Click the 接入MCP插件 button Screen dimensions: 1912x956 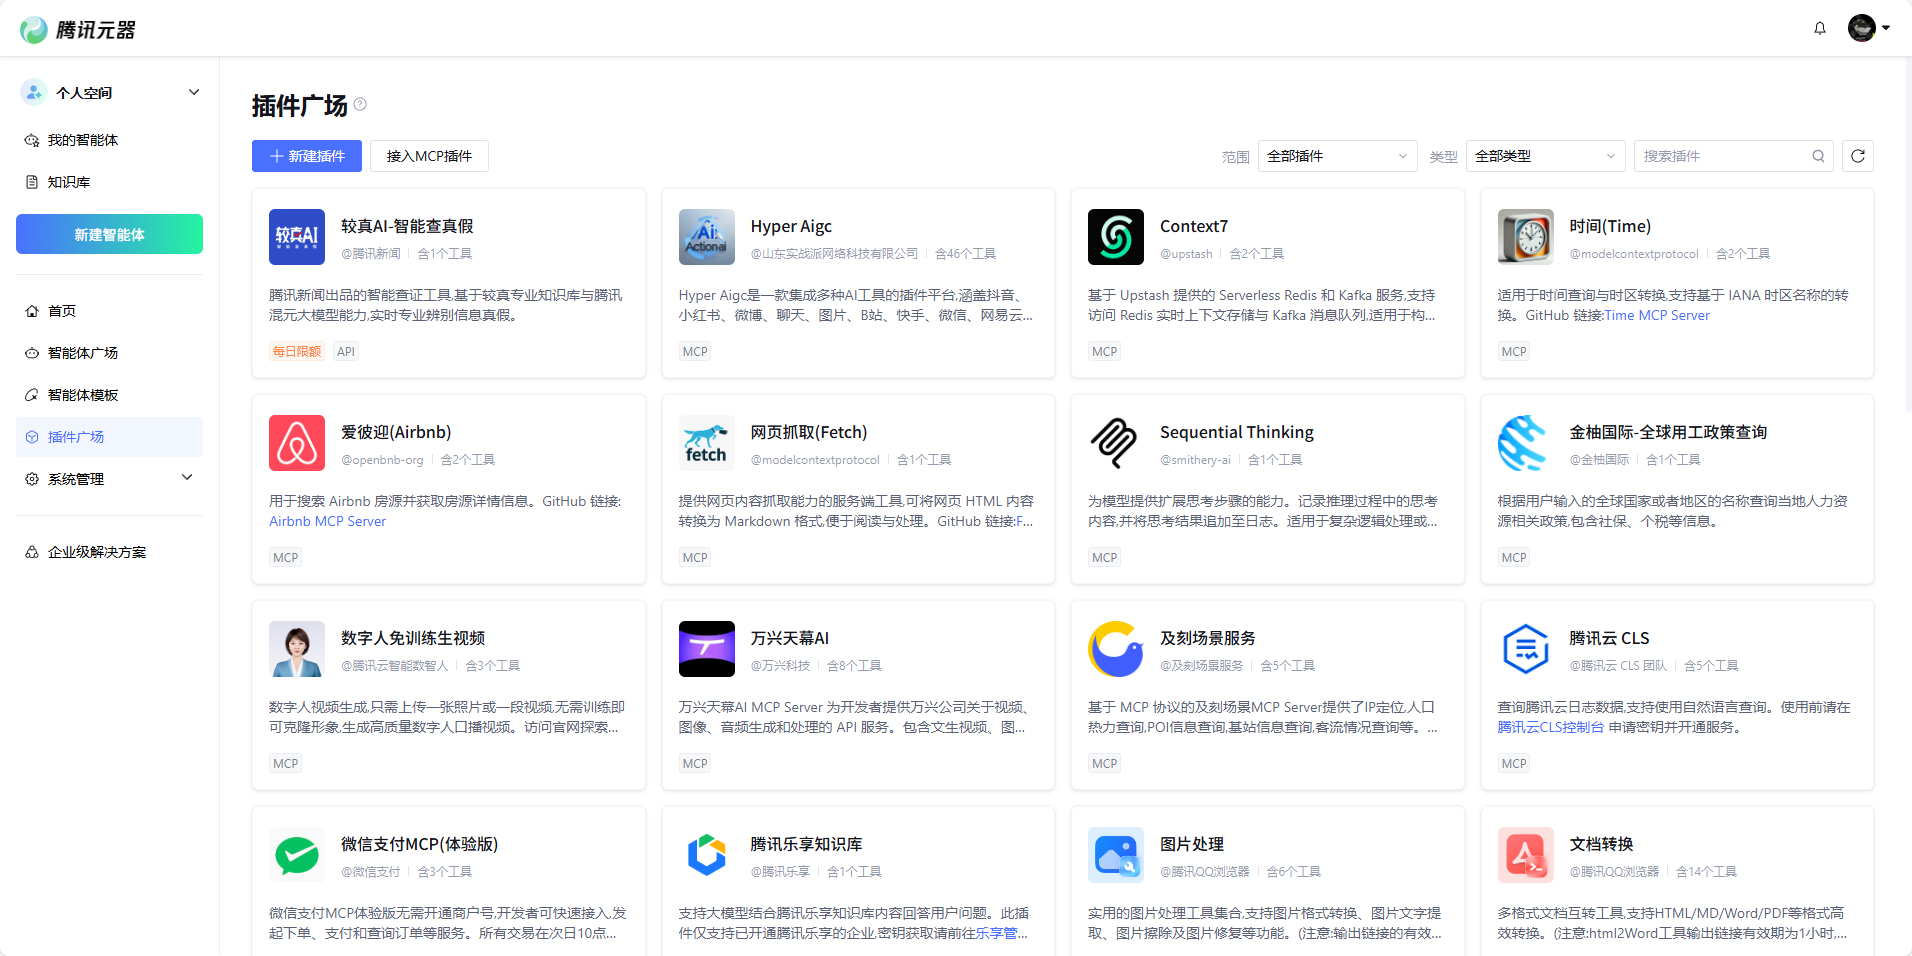(429, 156)
